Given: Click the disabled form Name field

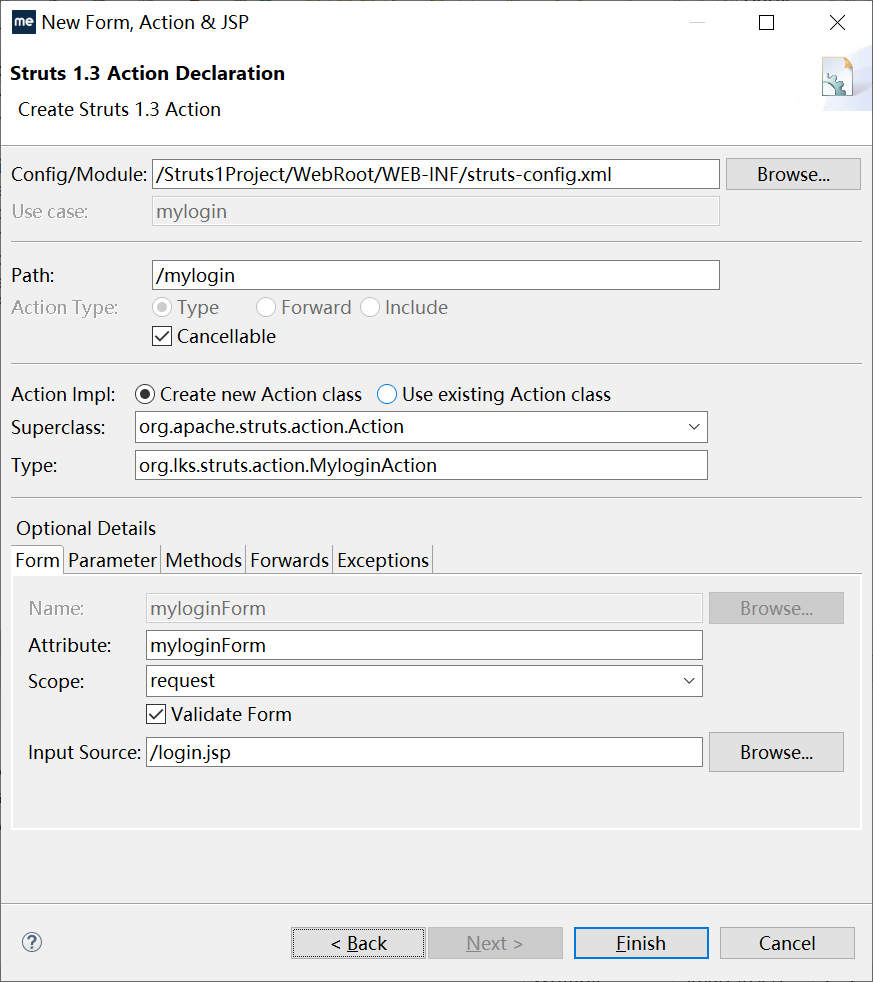Looking at the screenshot, I should pos(425,608).
